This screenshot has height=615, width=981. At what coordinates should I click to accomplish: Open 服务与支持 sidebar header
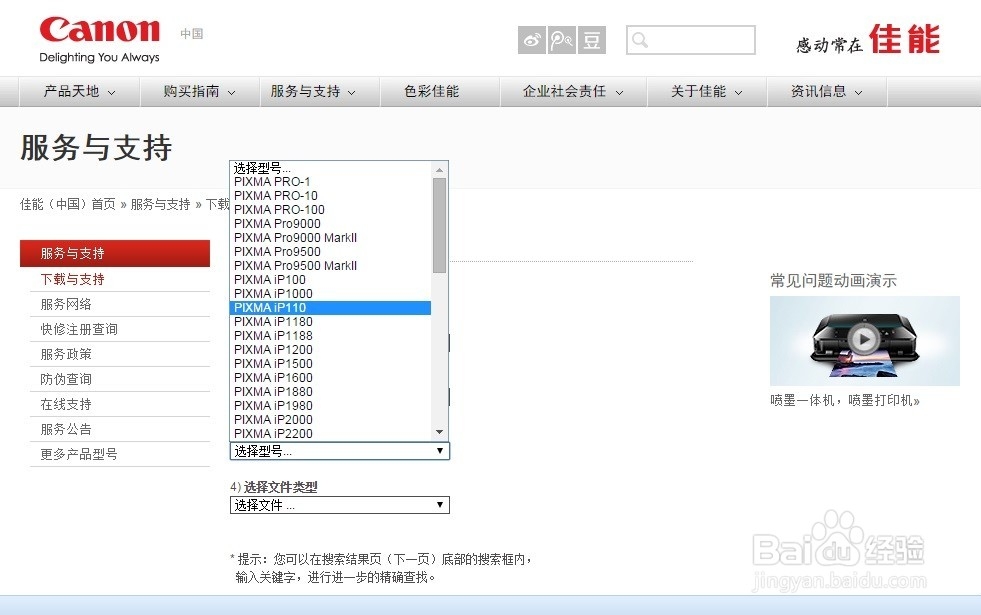click(x=115, y=253)
